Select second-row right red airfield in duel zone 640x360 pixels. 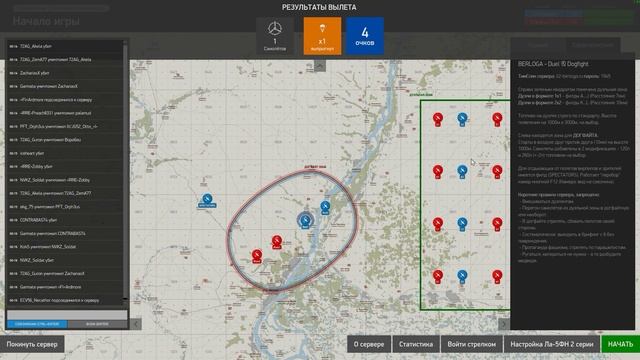[497, 171]
